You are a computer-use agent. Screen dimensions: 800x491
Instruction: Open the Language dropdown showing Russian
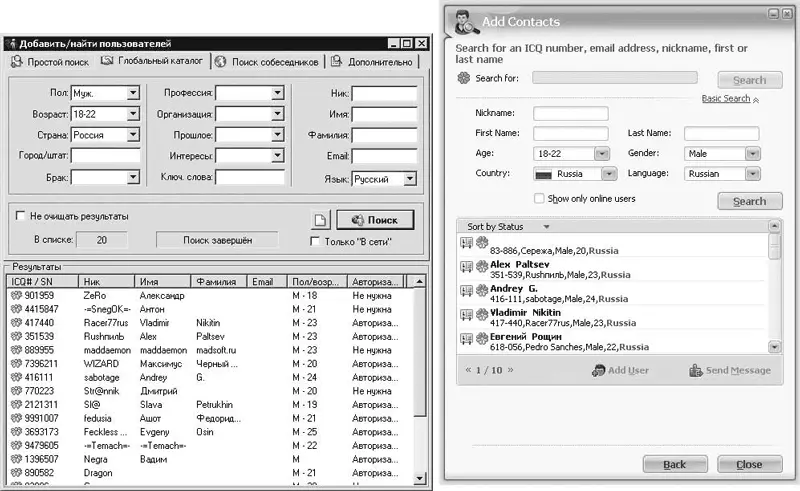pos(753,174)
